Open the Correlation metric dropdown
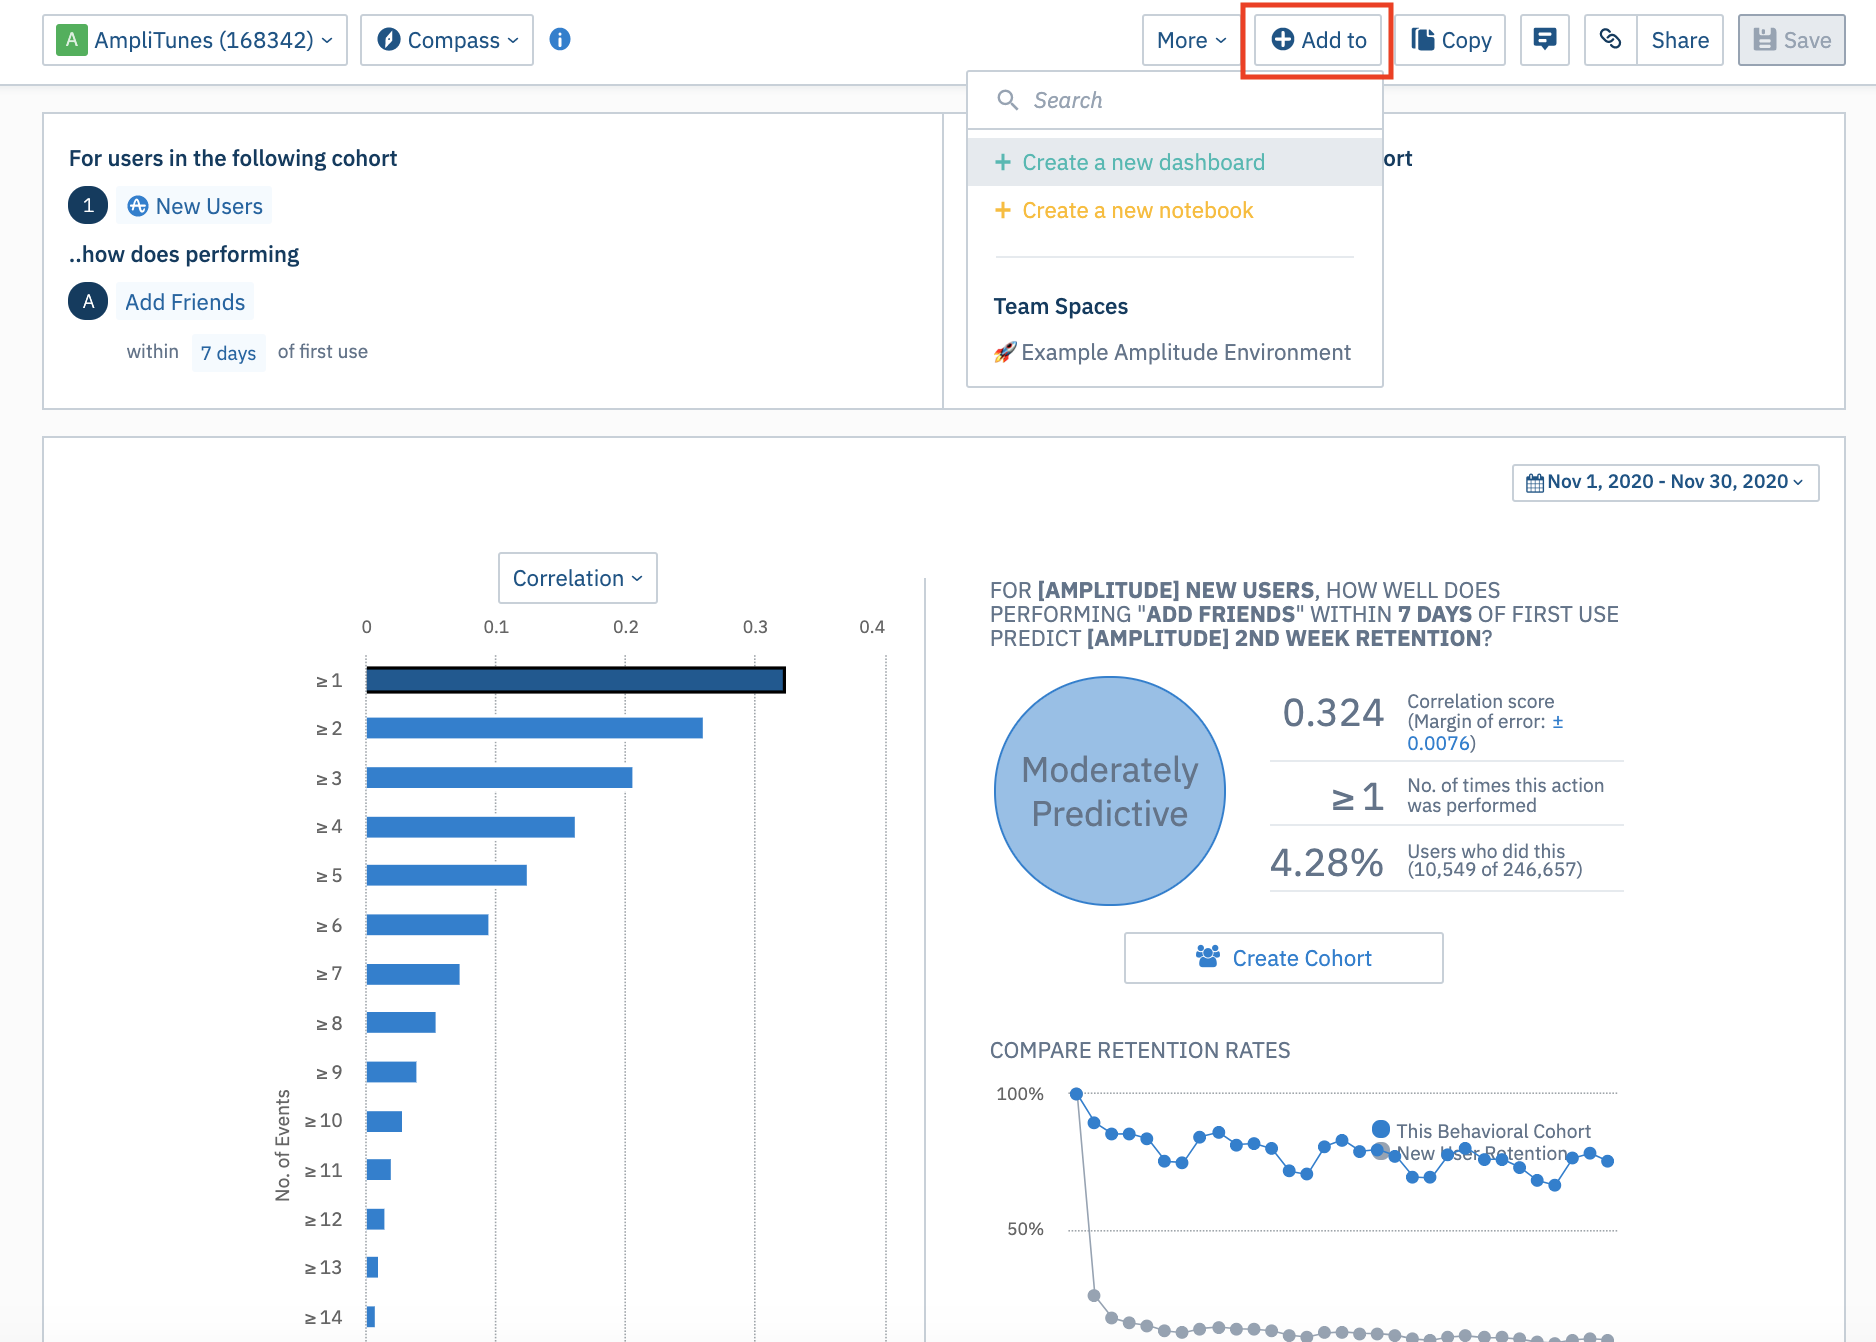Viewport: 1876px width, 1342px height. [x=578, y=578]
